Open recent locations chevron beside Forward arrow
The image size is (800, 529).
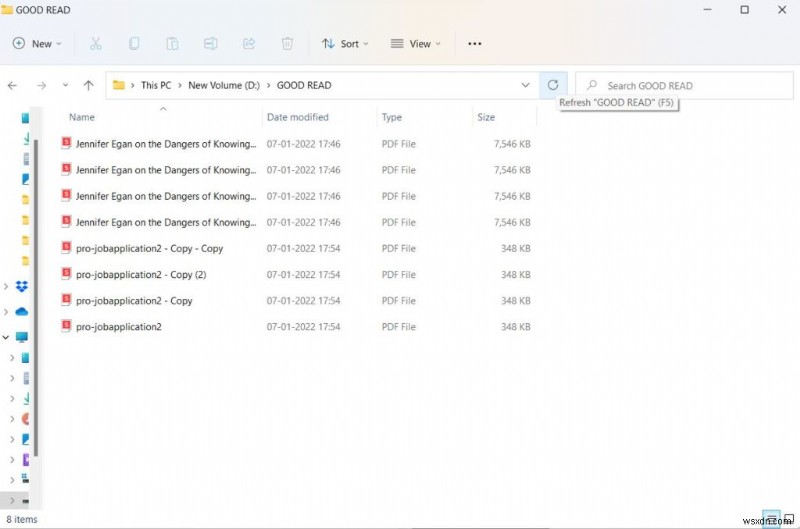tap(65, 85)
